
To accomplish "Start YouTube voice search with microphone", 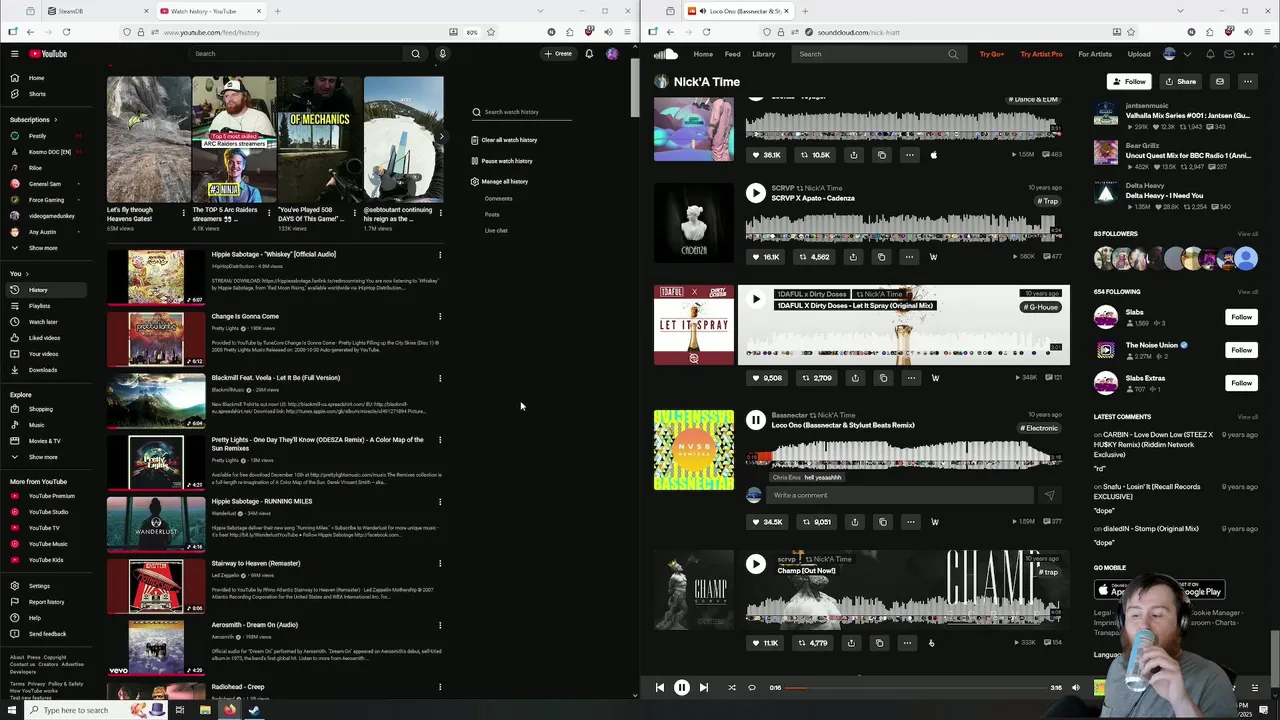I will point(443,54).
